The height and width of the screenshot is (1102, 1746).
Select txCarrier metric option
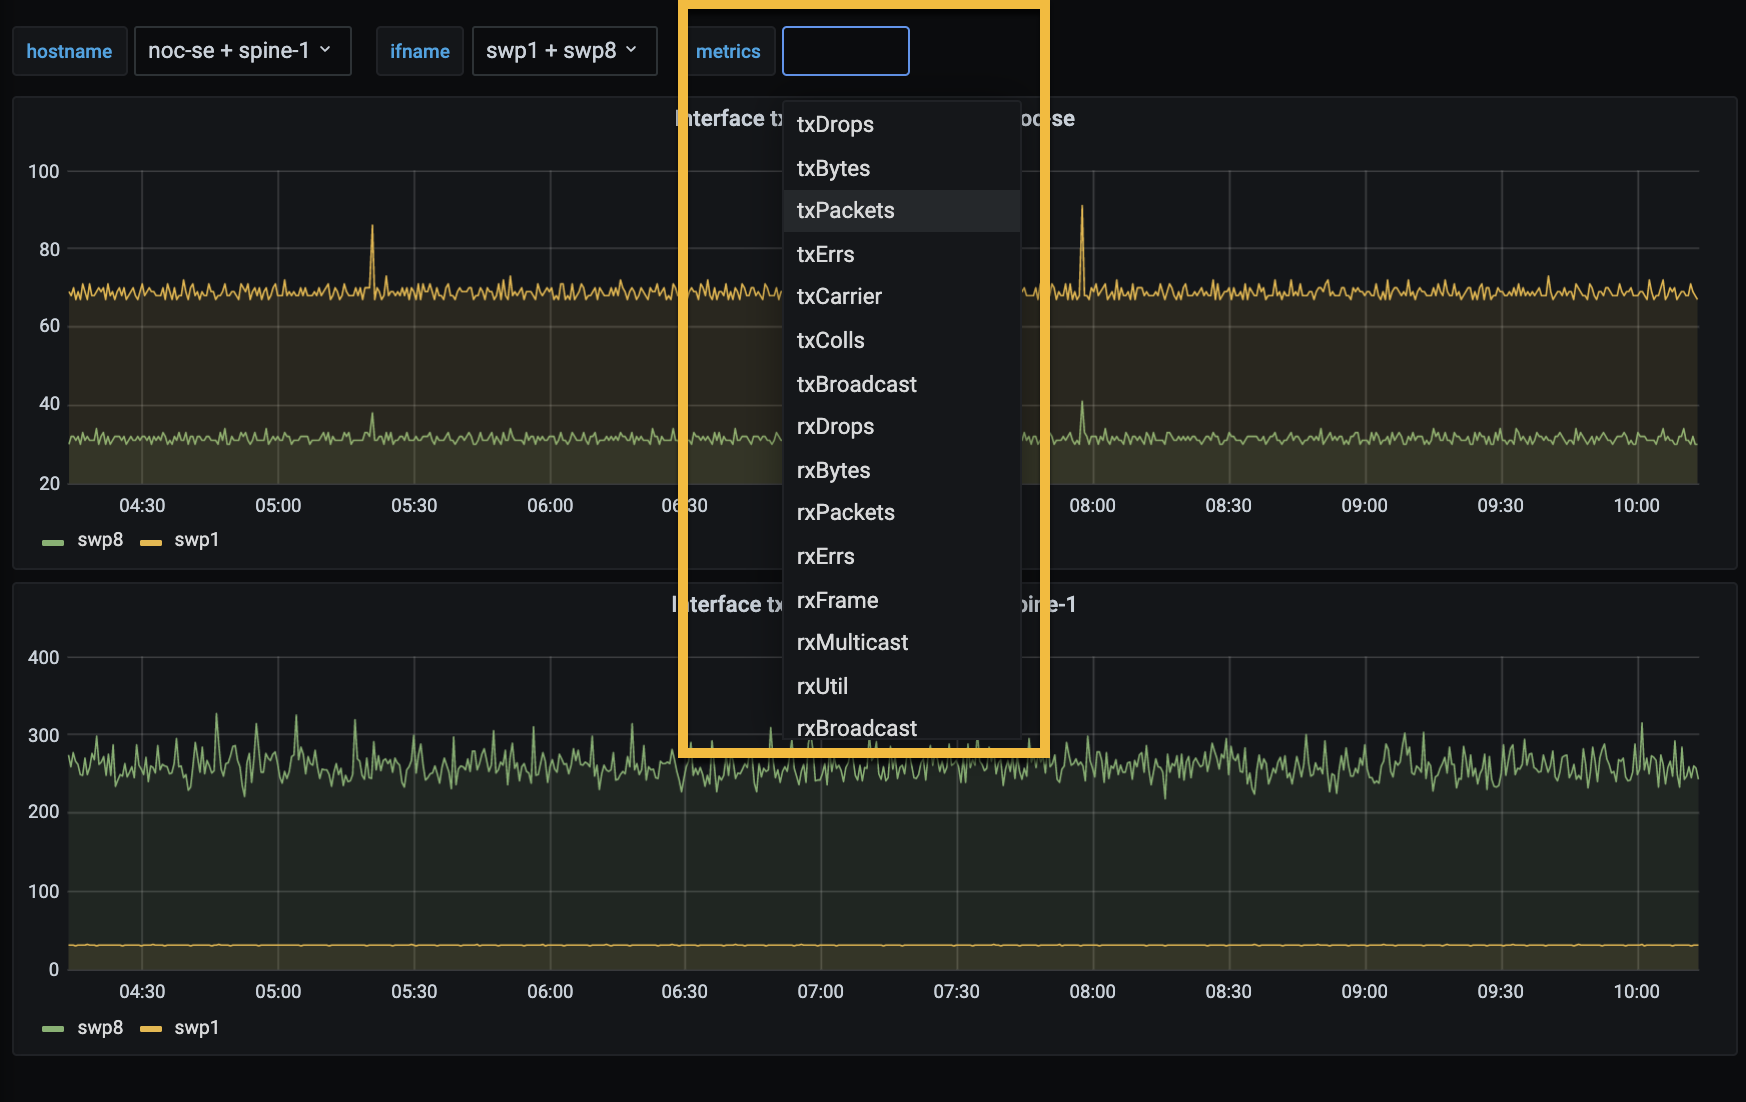[839, 296]
